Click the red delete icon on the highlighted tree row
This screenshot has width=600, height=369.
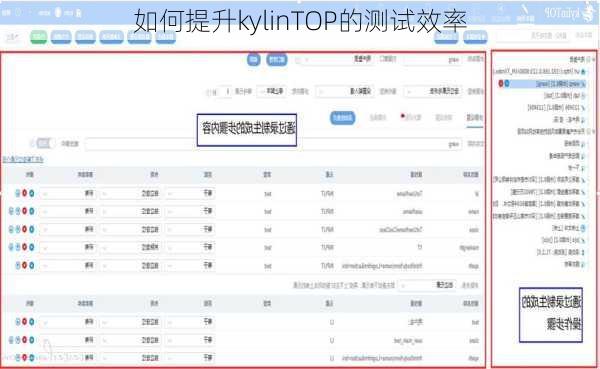click(501, 83)
